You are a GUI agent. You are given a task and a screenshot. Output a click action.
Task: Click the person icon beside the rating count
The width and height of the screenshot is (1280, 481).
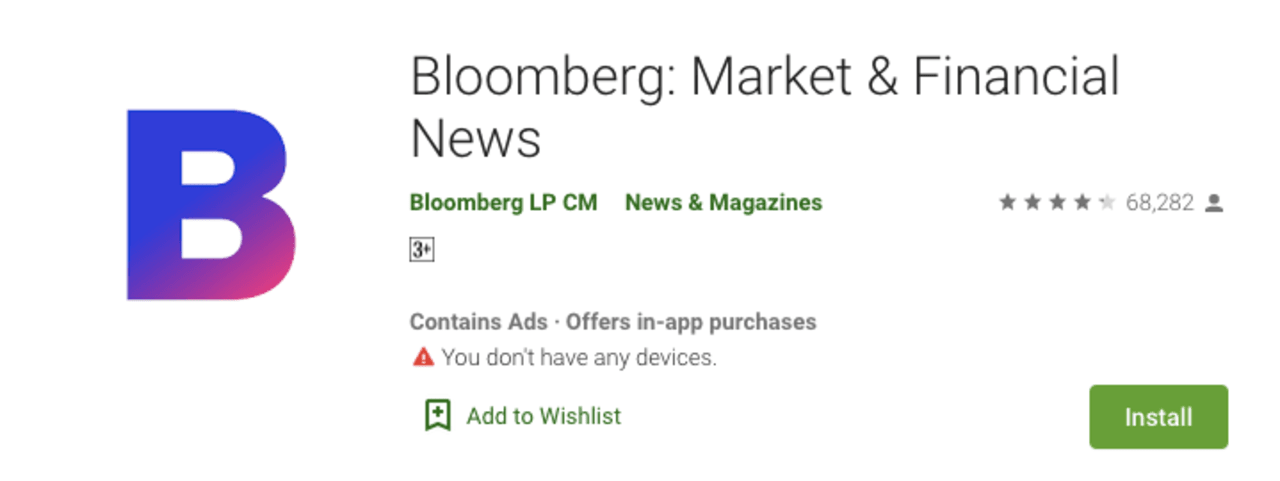click(x=1214, y=203)
